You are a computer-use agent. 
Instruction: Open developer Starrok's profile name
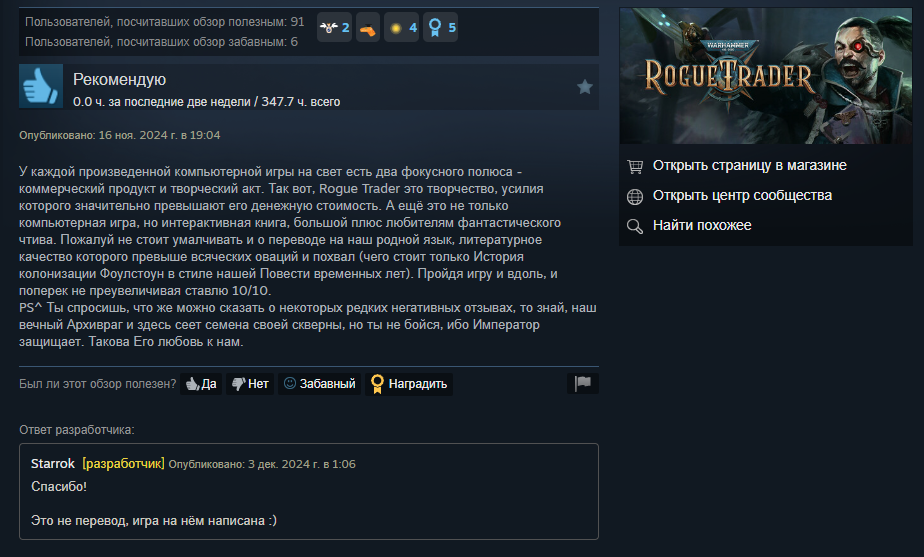pyautogui.click(x=52, y=464)
